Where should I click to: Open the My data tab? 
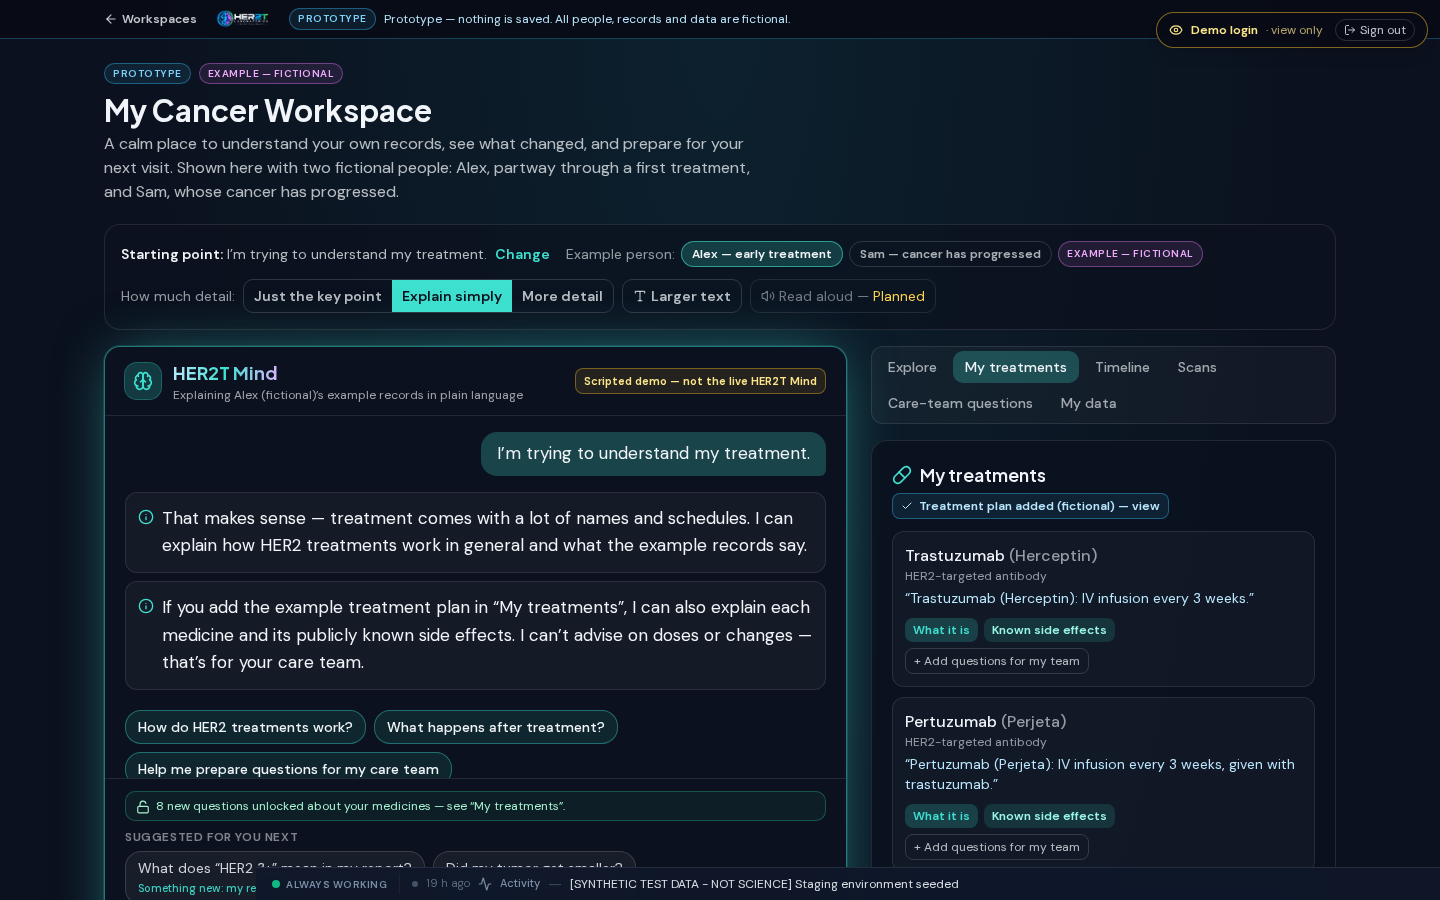[x=1088, y=403]
